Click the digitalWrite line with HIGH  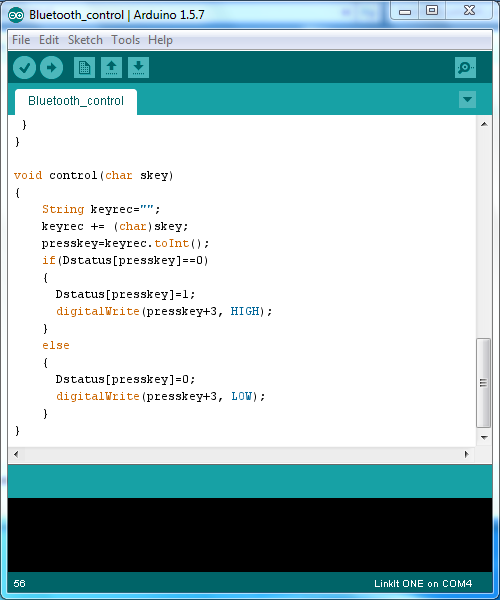pos(164,311)
